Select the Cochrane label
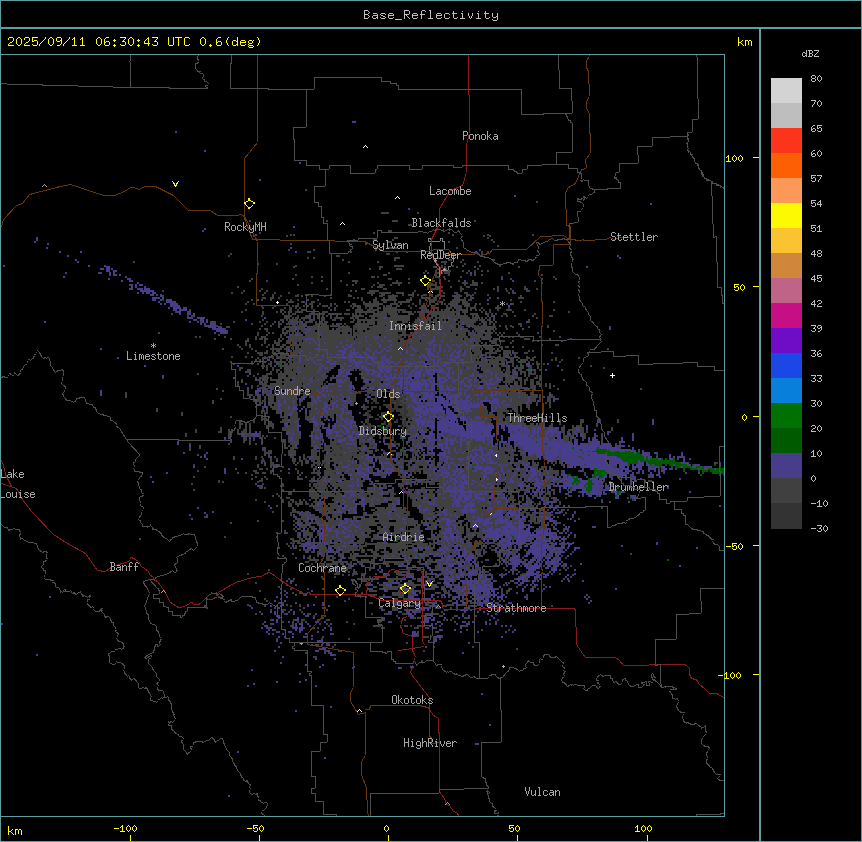862x842 pixels. click(x=322, y=568)
